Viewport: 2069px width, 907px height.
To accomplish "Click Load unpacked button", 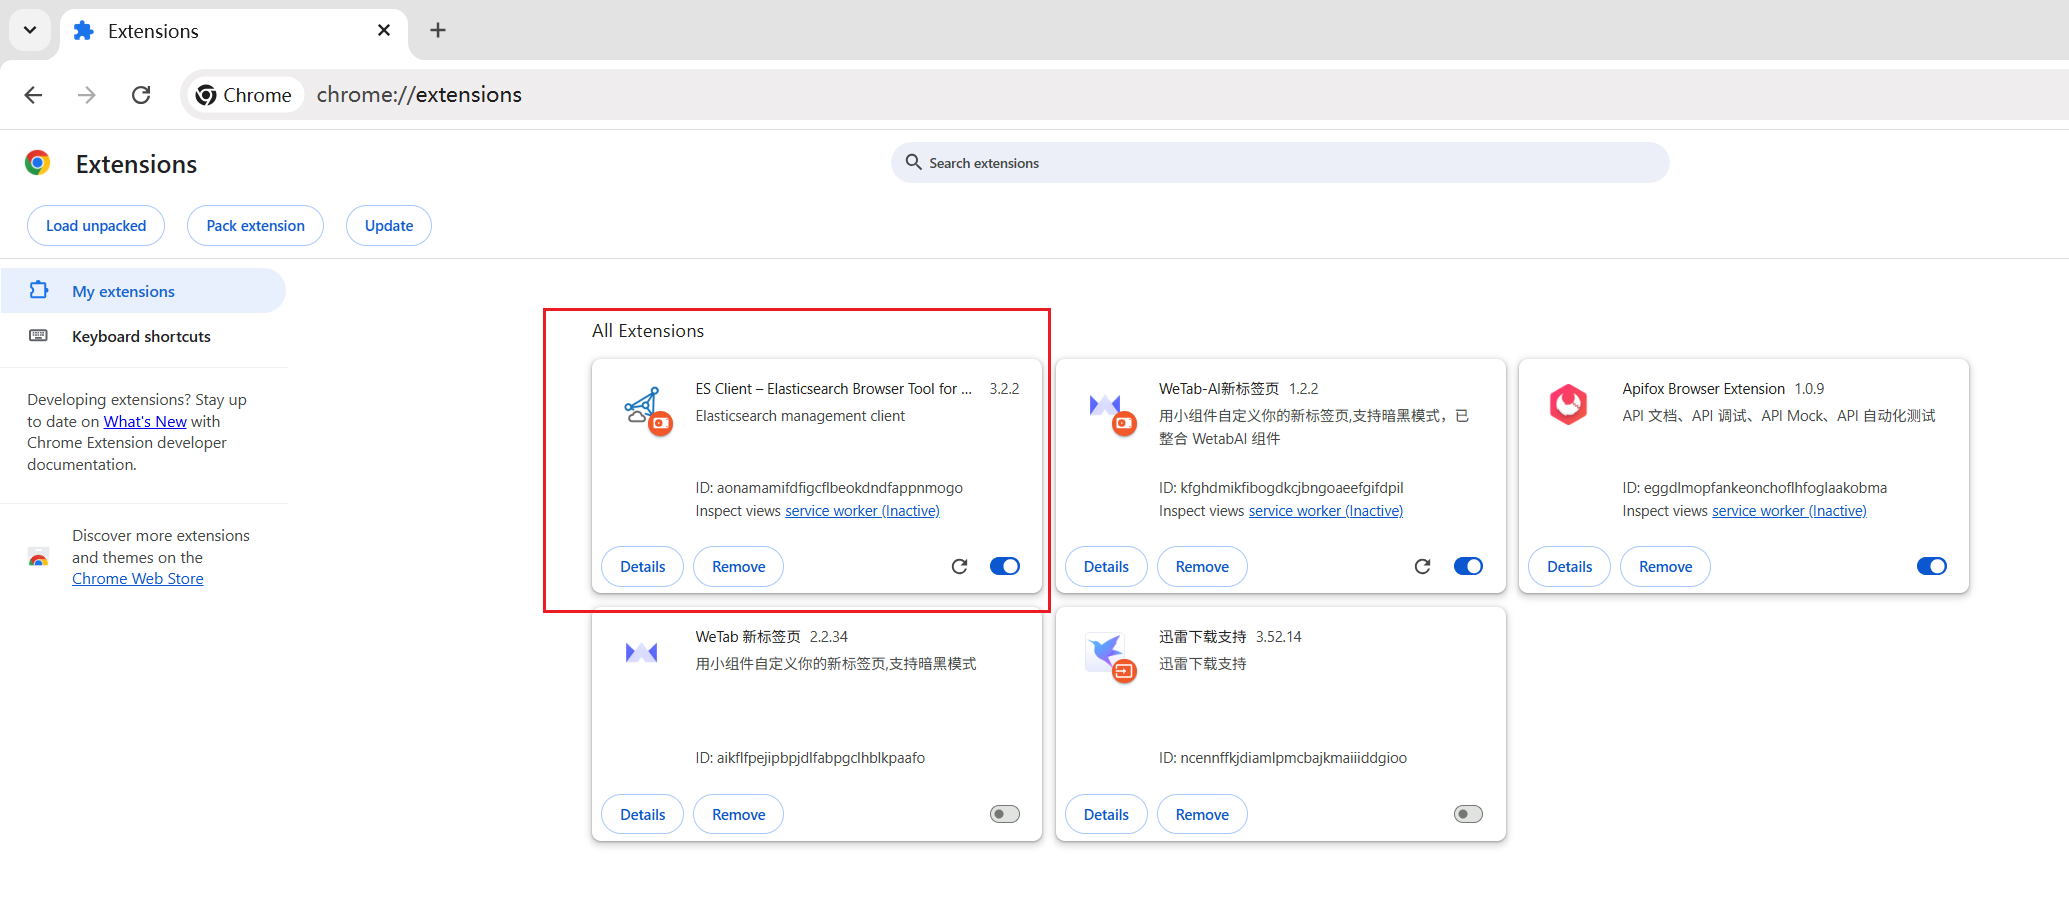I will (96, 226).
